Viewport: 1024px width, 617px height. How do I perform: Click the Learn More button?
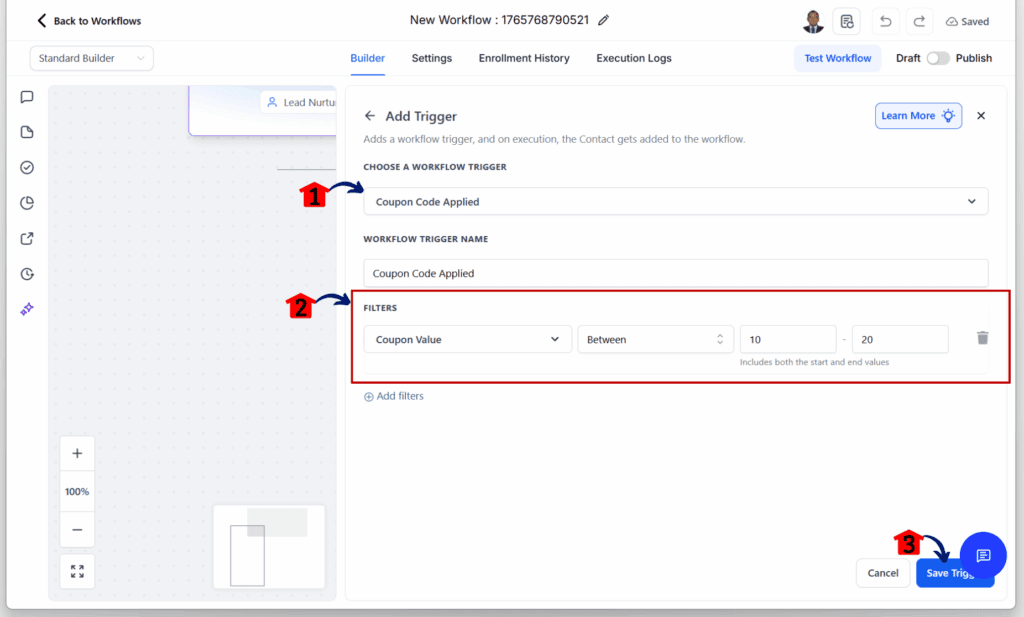click(x=917, y=115)
